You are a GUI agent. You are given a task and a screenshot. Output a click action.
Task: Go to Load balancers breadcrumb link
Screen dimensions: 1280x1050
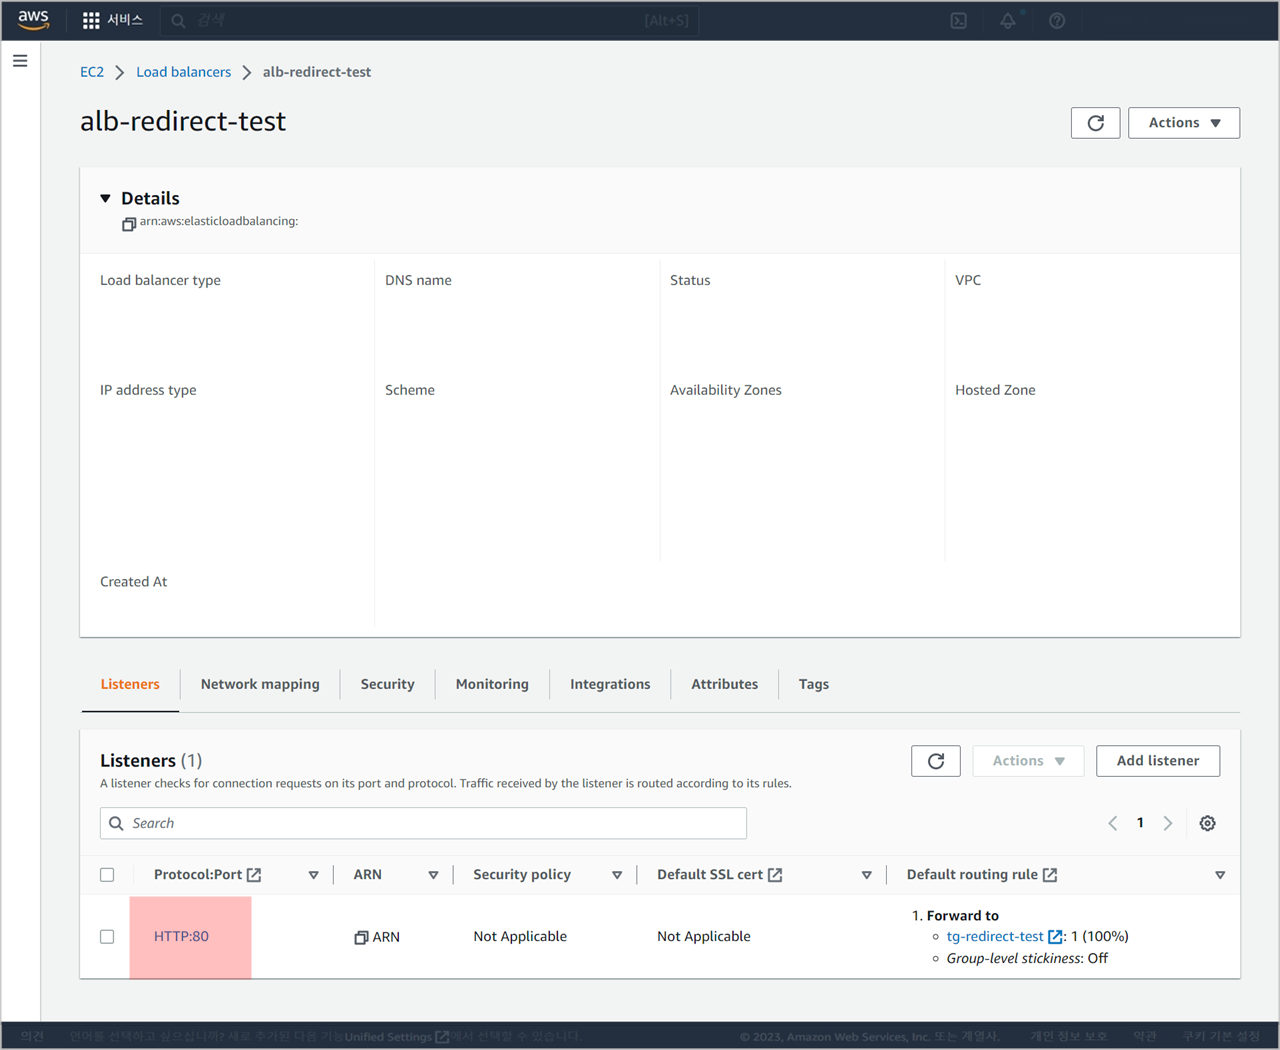click(x=183, y=72)
